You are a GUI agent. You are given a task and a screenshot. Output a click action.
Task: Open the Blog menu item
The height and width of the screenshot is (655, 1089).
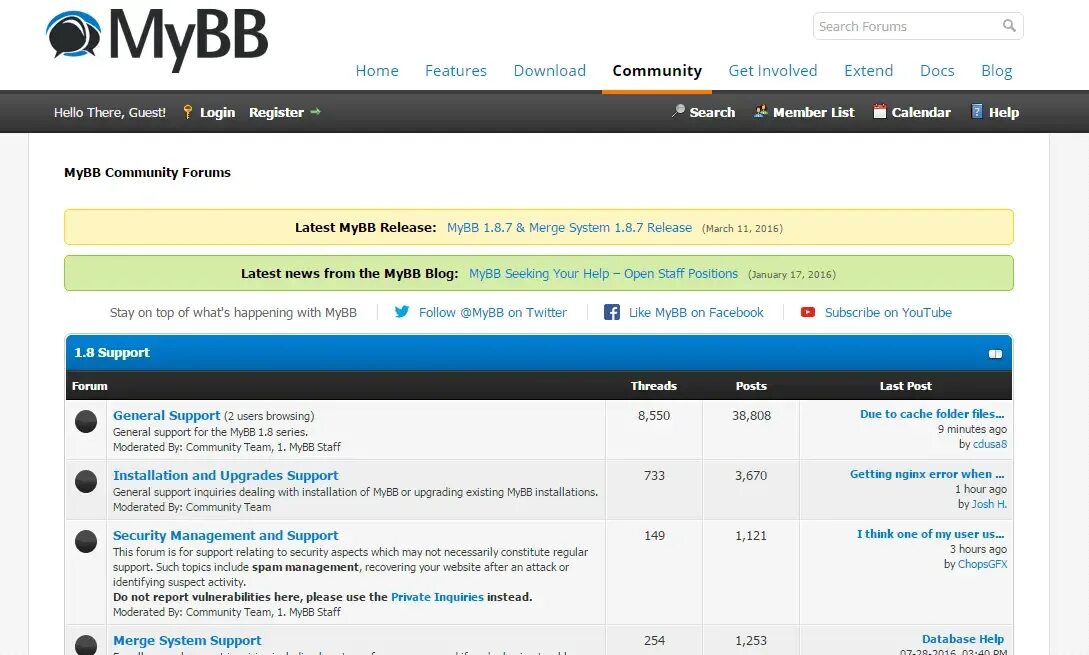[997, 70]
